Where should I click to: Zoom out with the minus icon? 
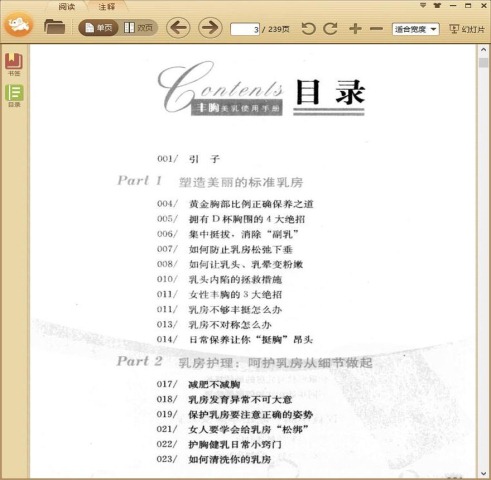point(376,29)
